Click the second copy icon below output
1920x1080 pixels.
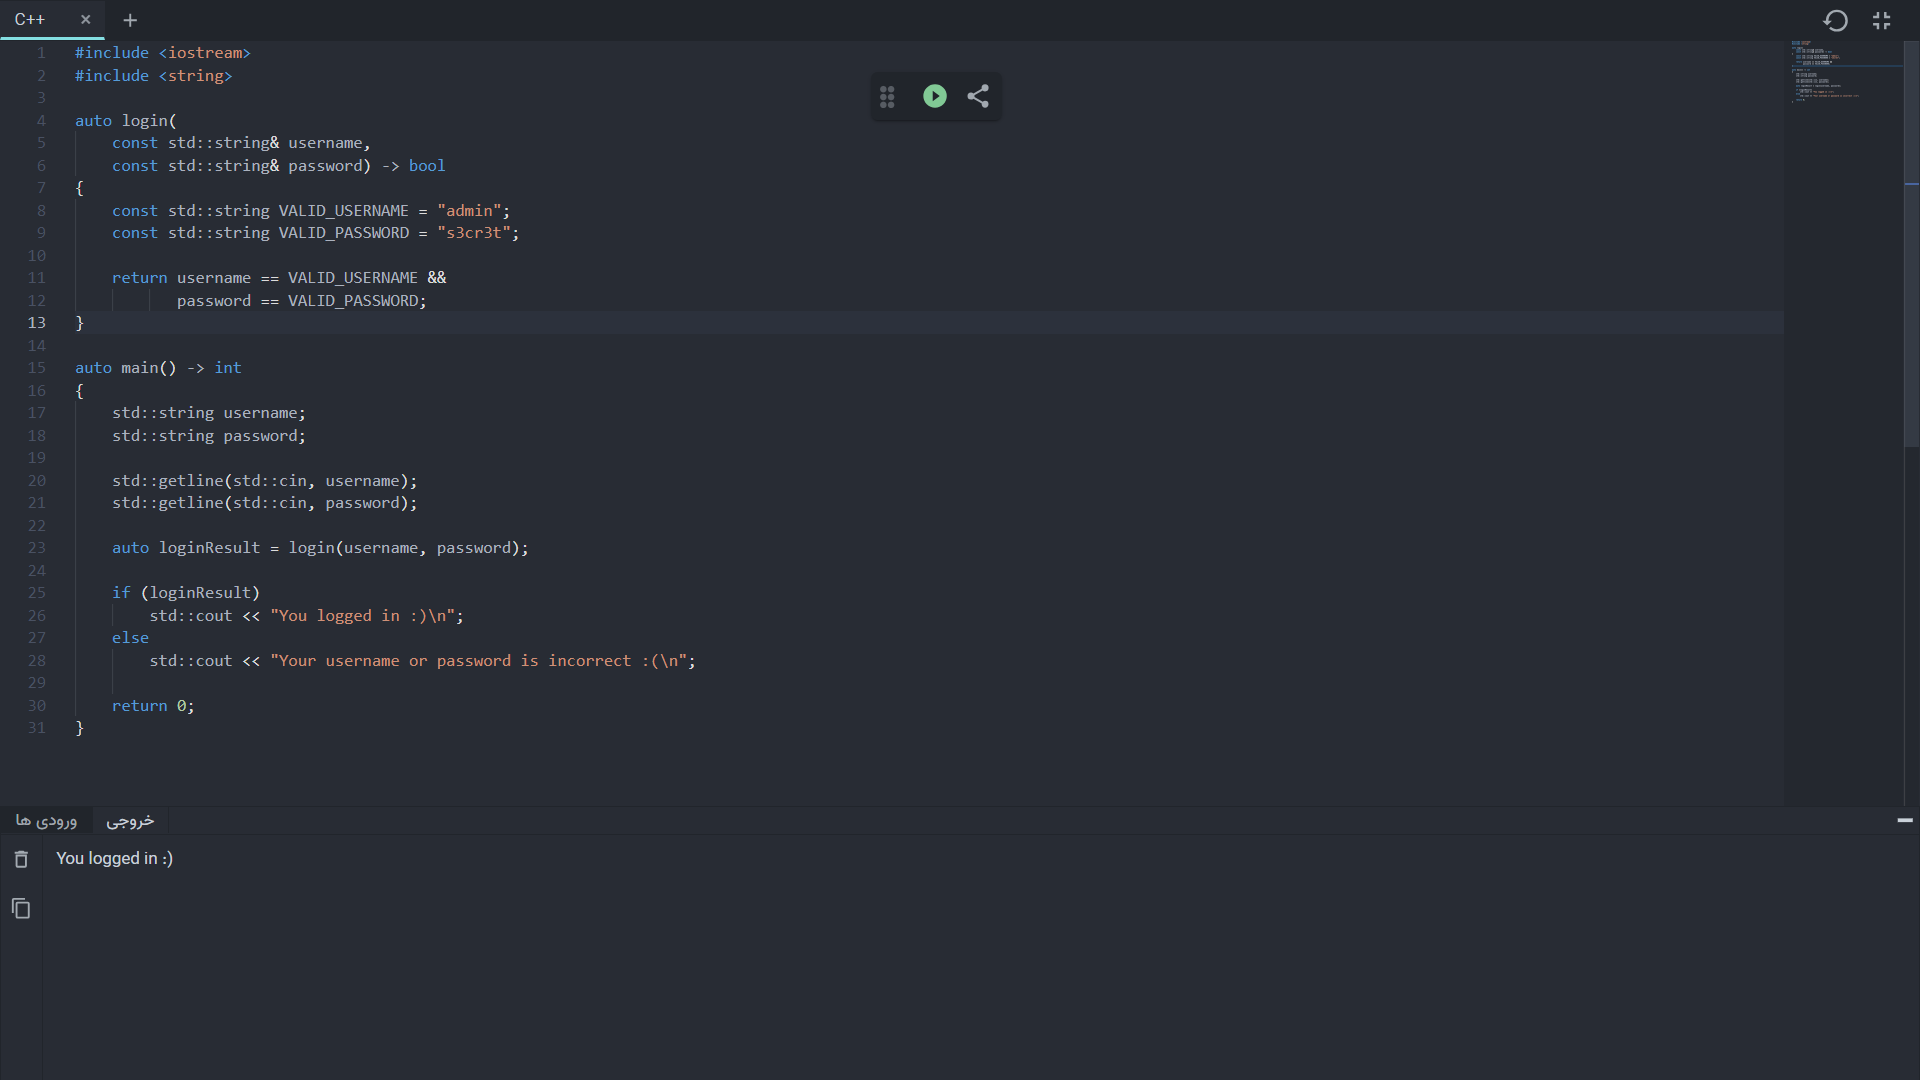tap(20, 910)
